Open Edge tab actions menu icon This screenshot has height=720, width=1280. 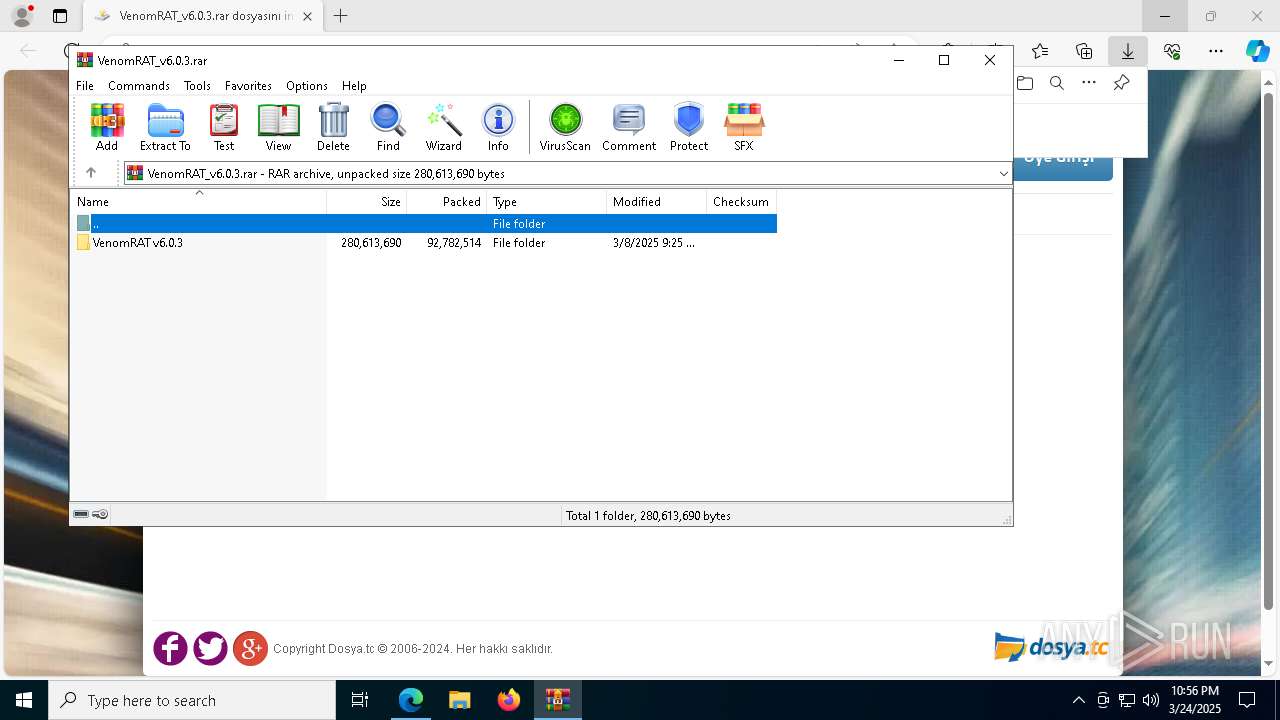pyautogui.click(x=60, y=16)
